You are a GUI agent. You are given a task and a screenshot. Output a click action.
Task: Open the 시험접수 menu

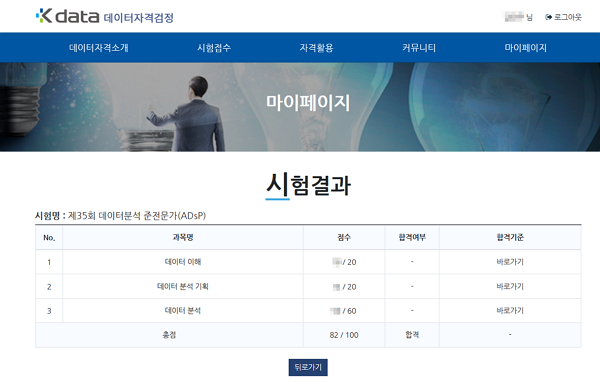[x=214, y=48]
